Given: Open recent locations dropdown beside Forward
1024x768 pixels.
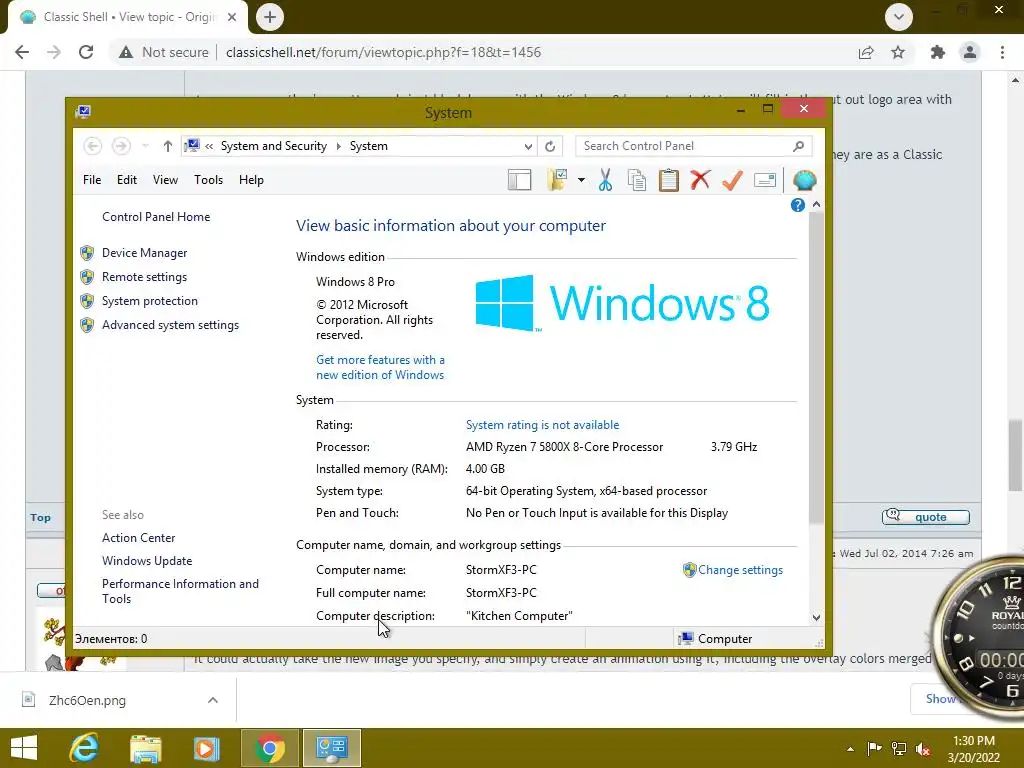Looking at the screenshot, I should (145, 146).
